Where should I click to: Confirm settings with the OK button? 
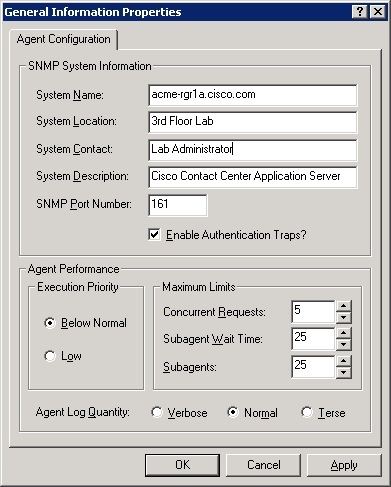[x=182, y=465]
